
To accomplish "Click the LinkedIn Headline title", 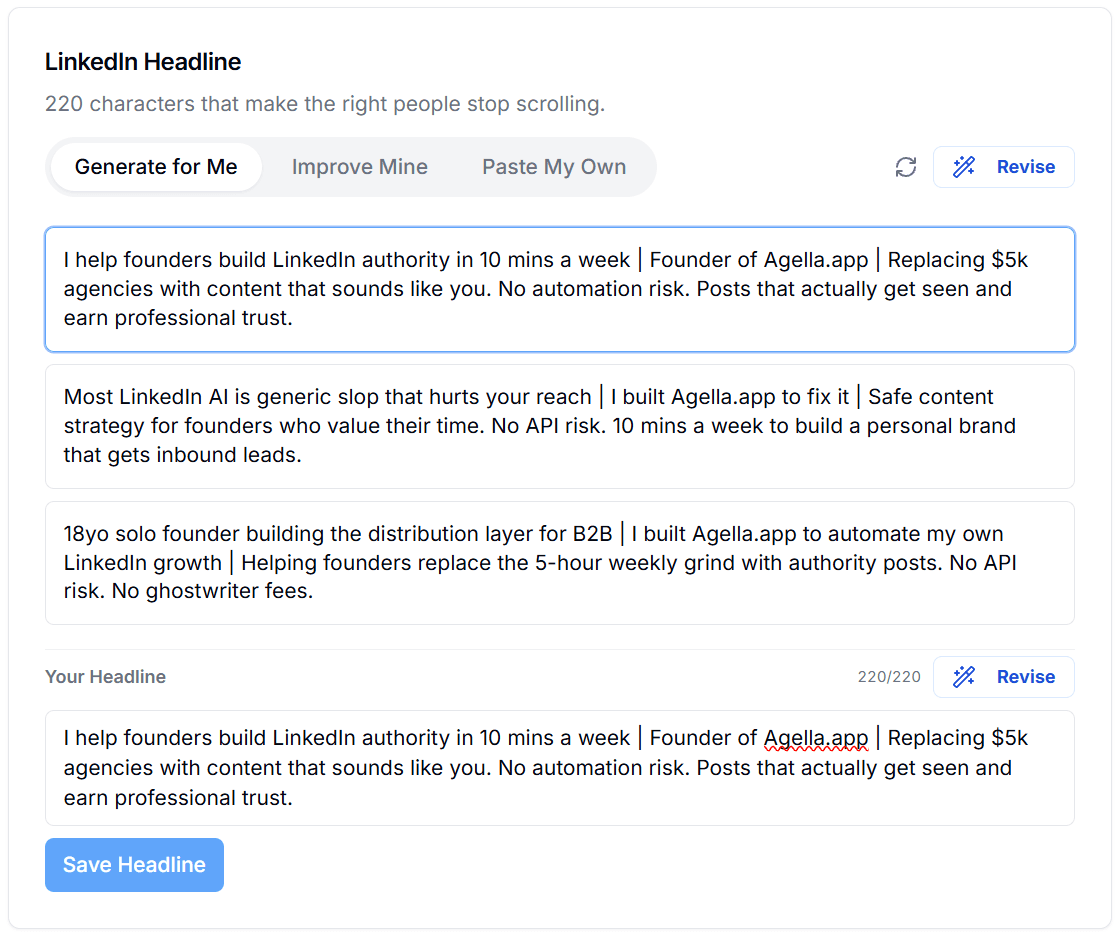I will pos(142,62).
